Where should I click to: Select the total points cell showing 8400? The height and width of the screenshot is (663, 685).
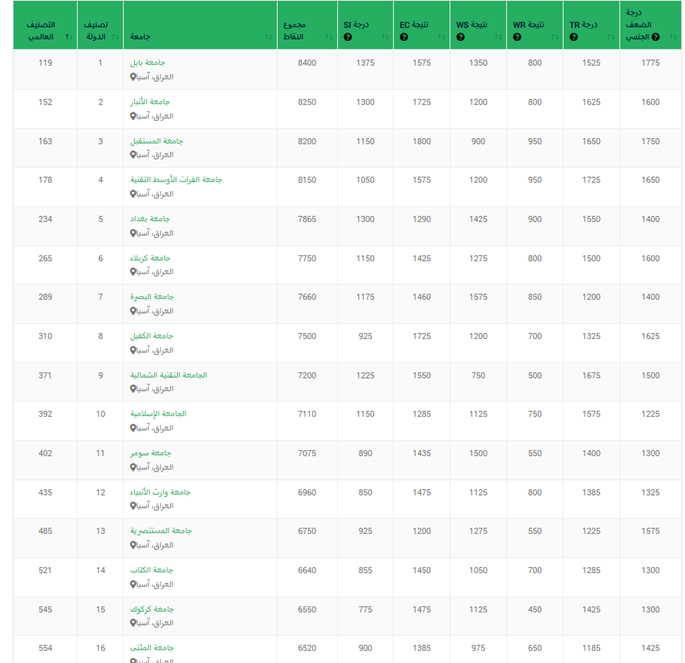coord(307,63)
